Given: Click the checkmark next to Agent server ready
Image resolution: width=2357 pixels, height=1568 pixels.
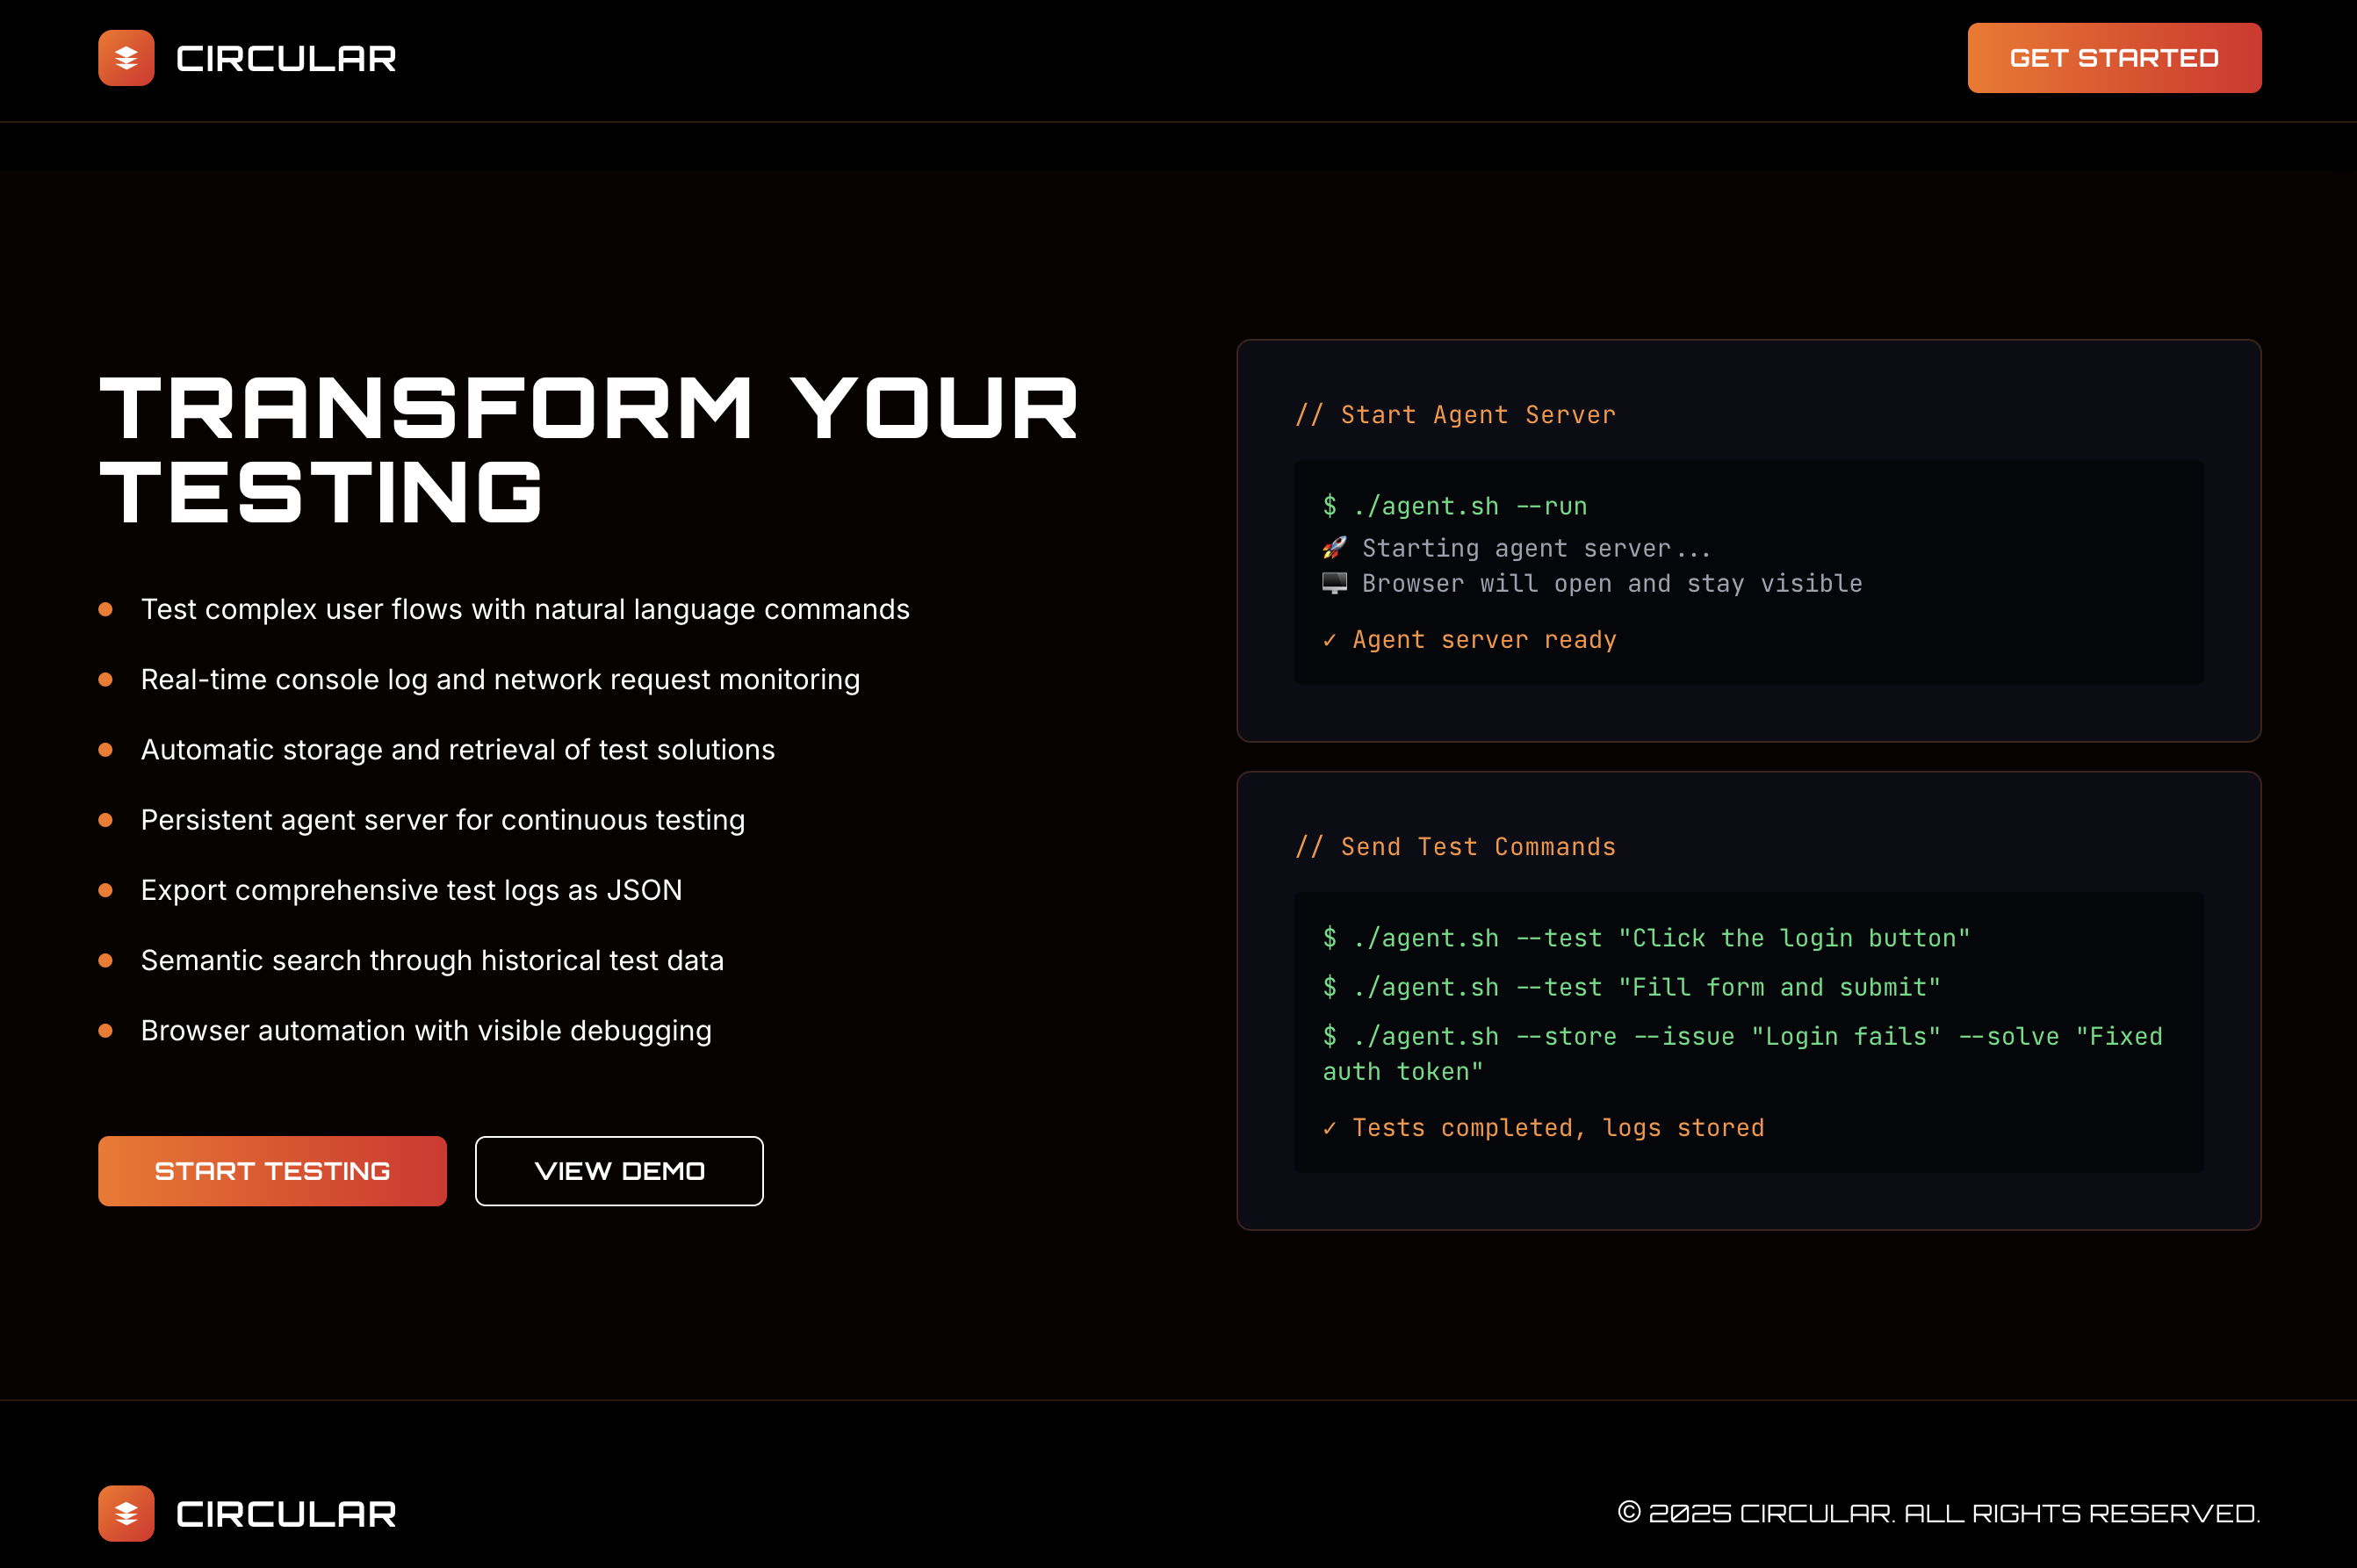Looking at the screenshot, I should coord(1329,640).
